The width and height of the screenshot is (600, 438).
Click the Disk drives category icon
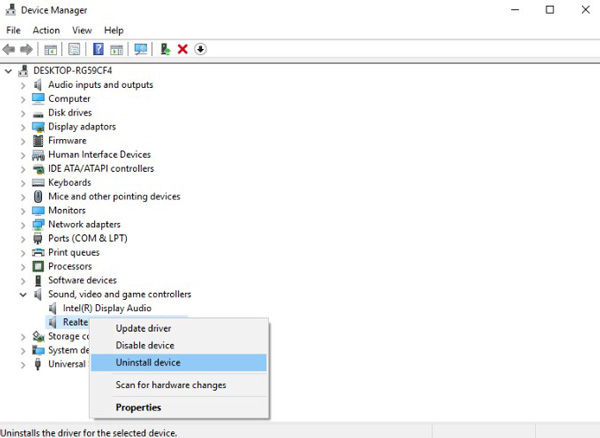point(38,114)
